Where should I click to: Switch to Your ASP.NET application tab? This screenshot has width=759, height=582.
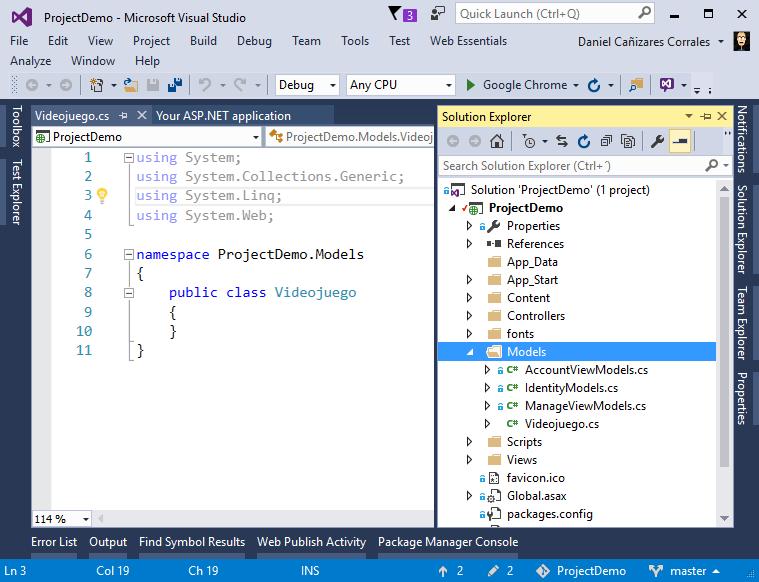(x=223, y=116)
